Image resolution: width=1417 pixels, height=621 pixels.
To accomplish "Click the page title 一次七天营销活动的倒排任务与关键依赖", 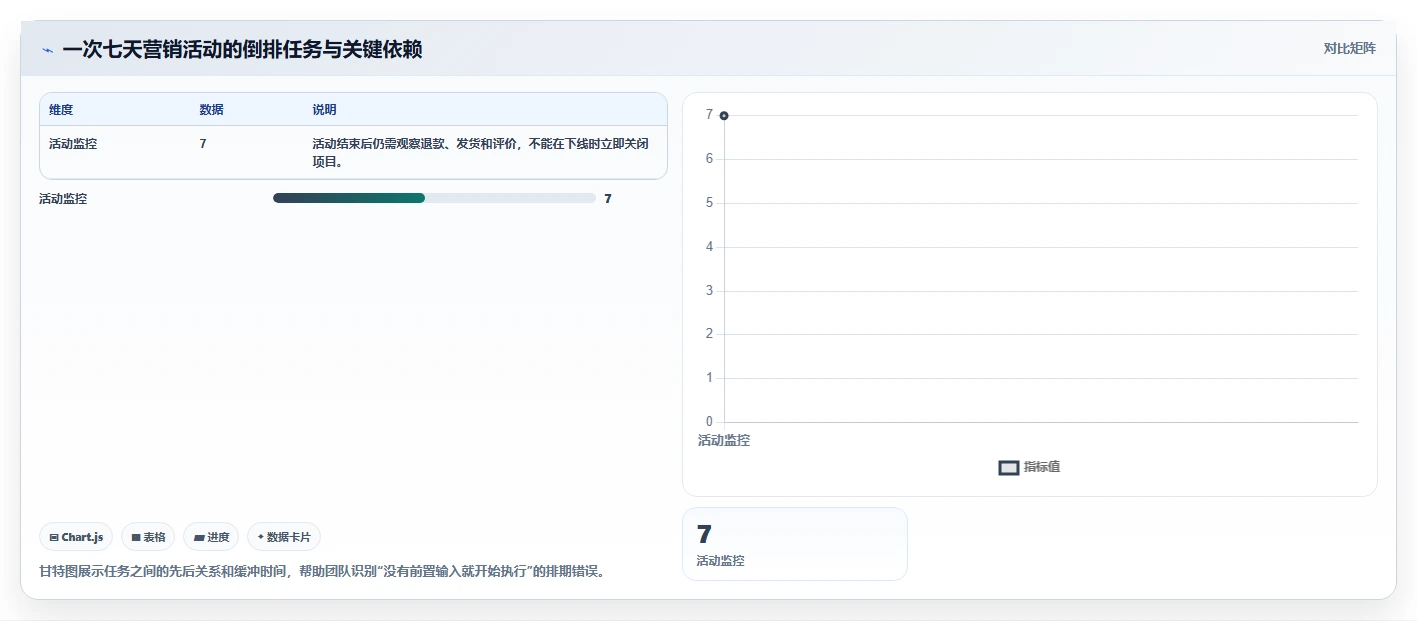I will 242,49.
